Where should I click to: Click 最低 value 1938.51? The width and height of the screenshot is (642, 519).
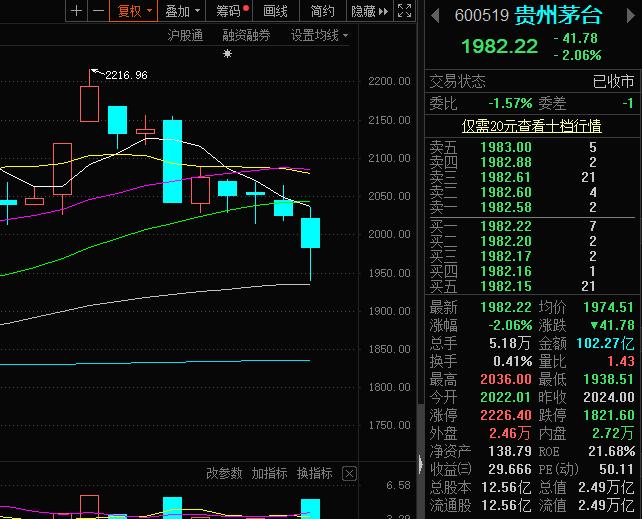608,379
